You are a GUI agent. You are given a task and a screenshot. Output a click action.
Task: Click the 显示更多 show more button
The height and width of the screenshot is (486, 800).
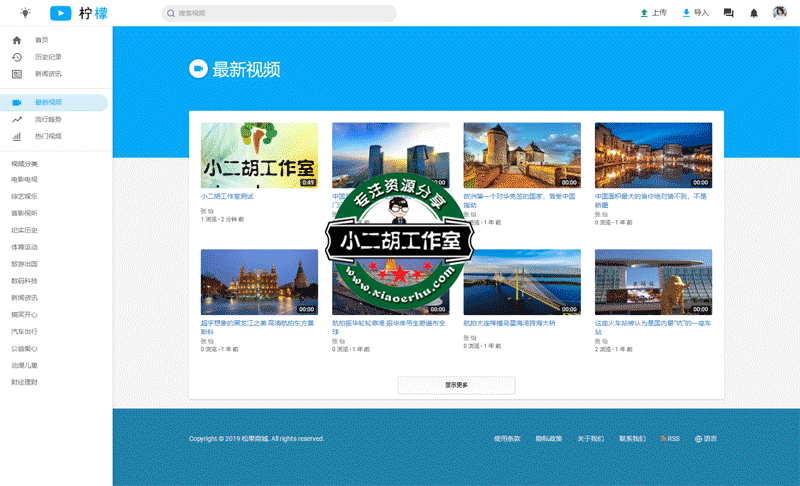click(x=456, y=385)
